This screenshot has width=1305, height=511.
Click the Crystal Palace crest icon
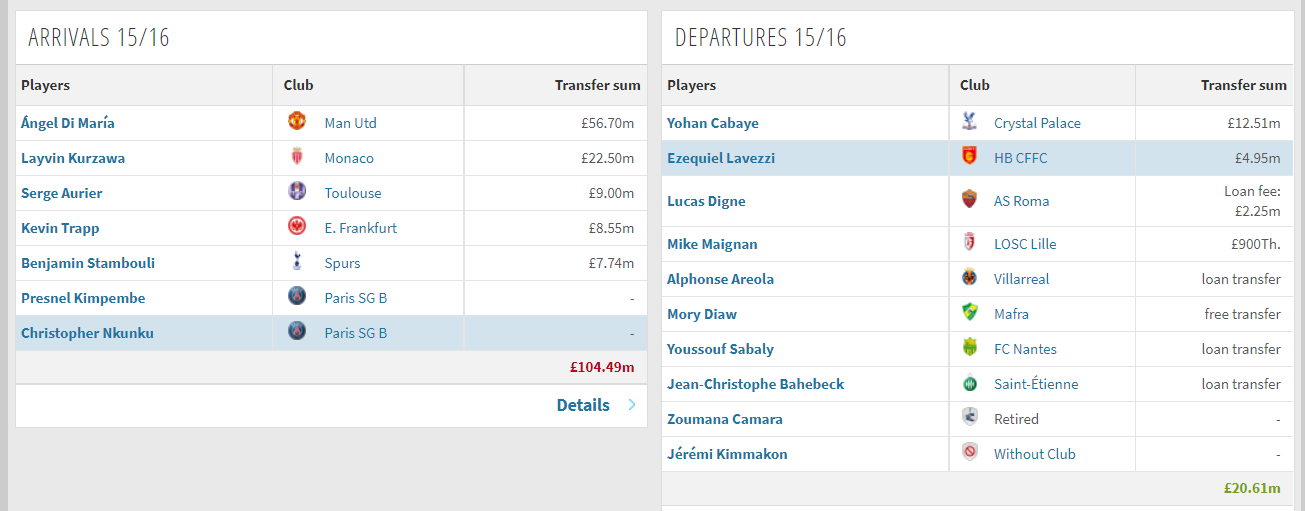tap(968, 122)
